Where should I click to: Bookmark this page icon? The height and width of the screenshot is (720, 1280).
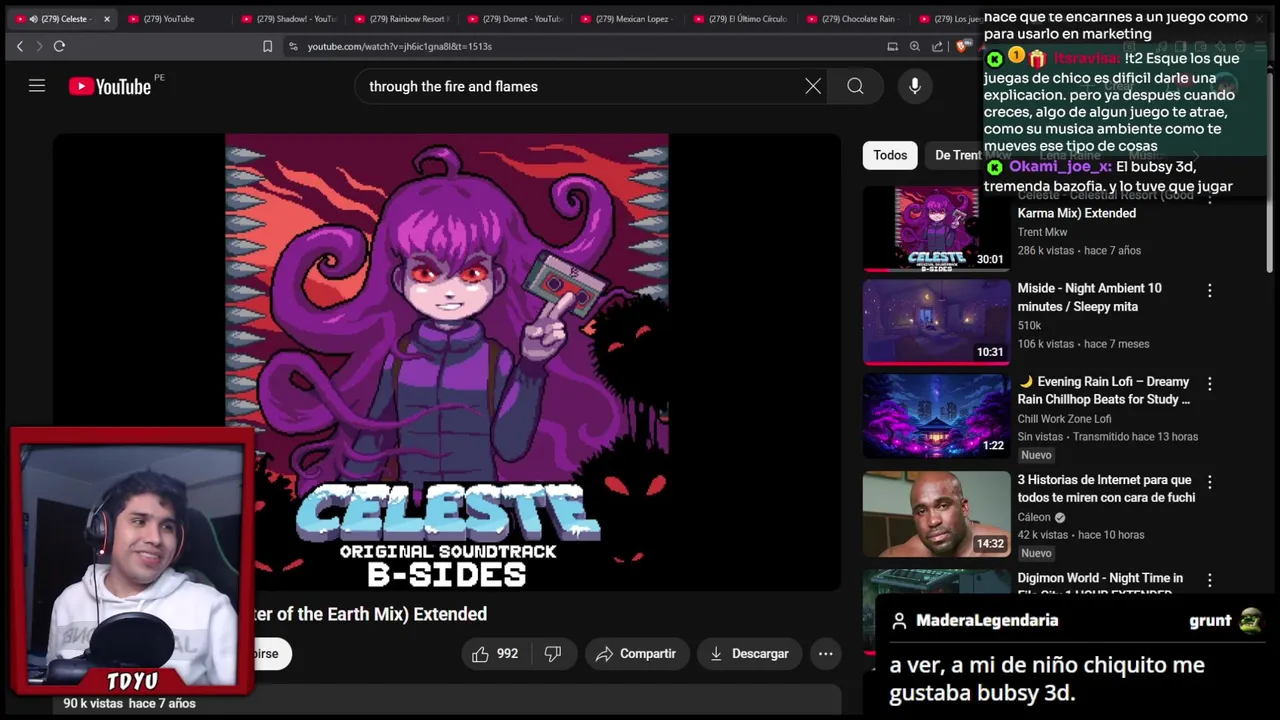(267, 46)
